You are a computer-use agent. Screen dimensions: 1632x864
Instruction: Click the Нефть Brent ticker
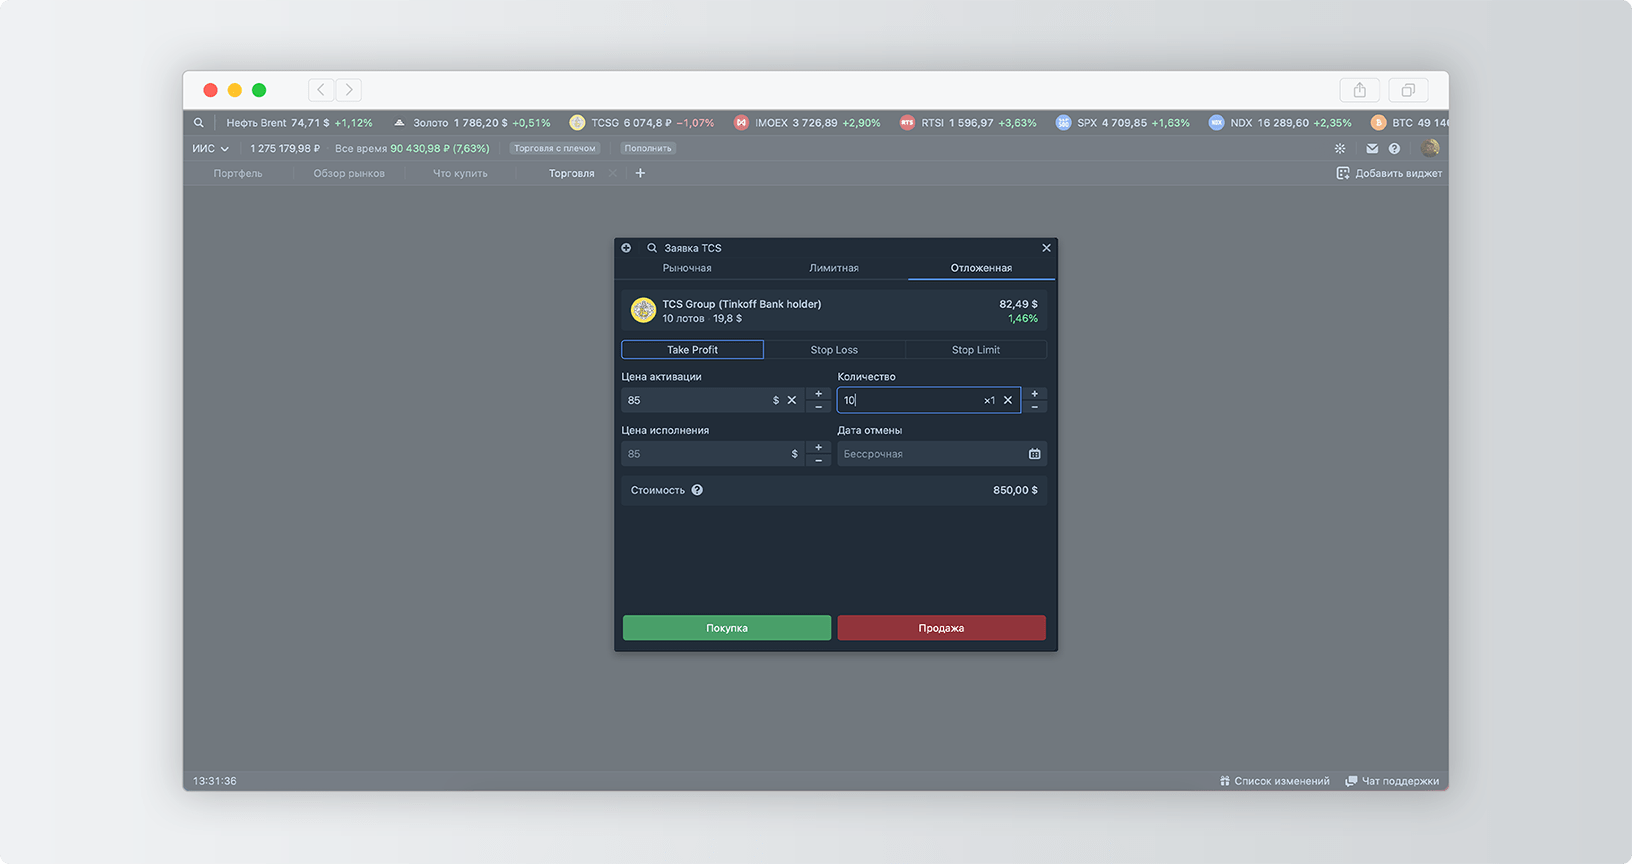point(299,123)
